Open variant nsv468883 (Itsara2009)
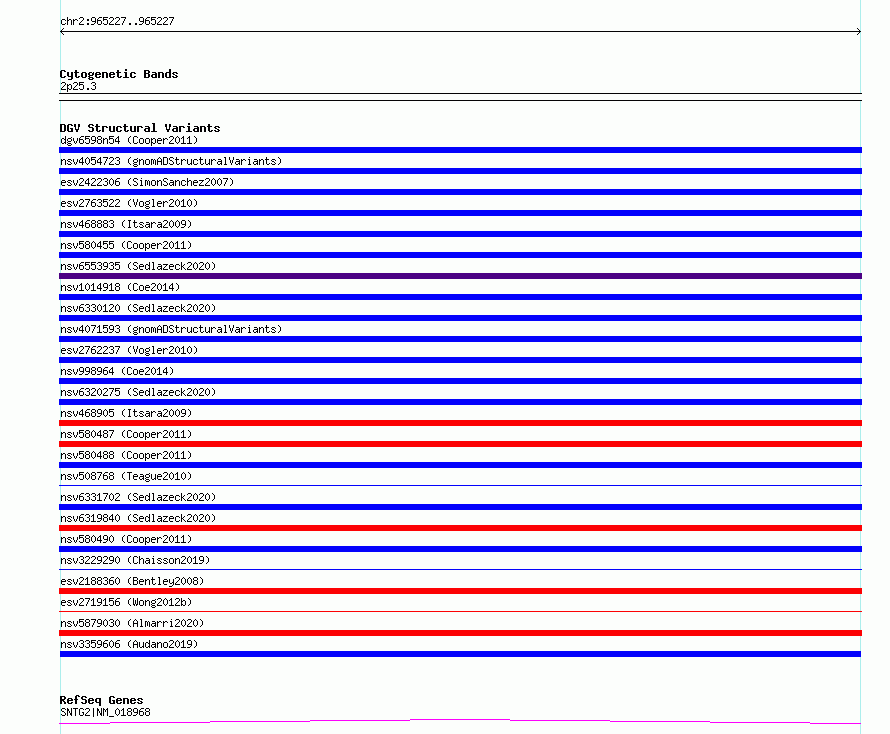The height and width of the screenshot is (734, 890). point(126,224)
